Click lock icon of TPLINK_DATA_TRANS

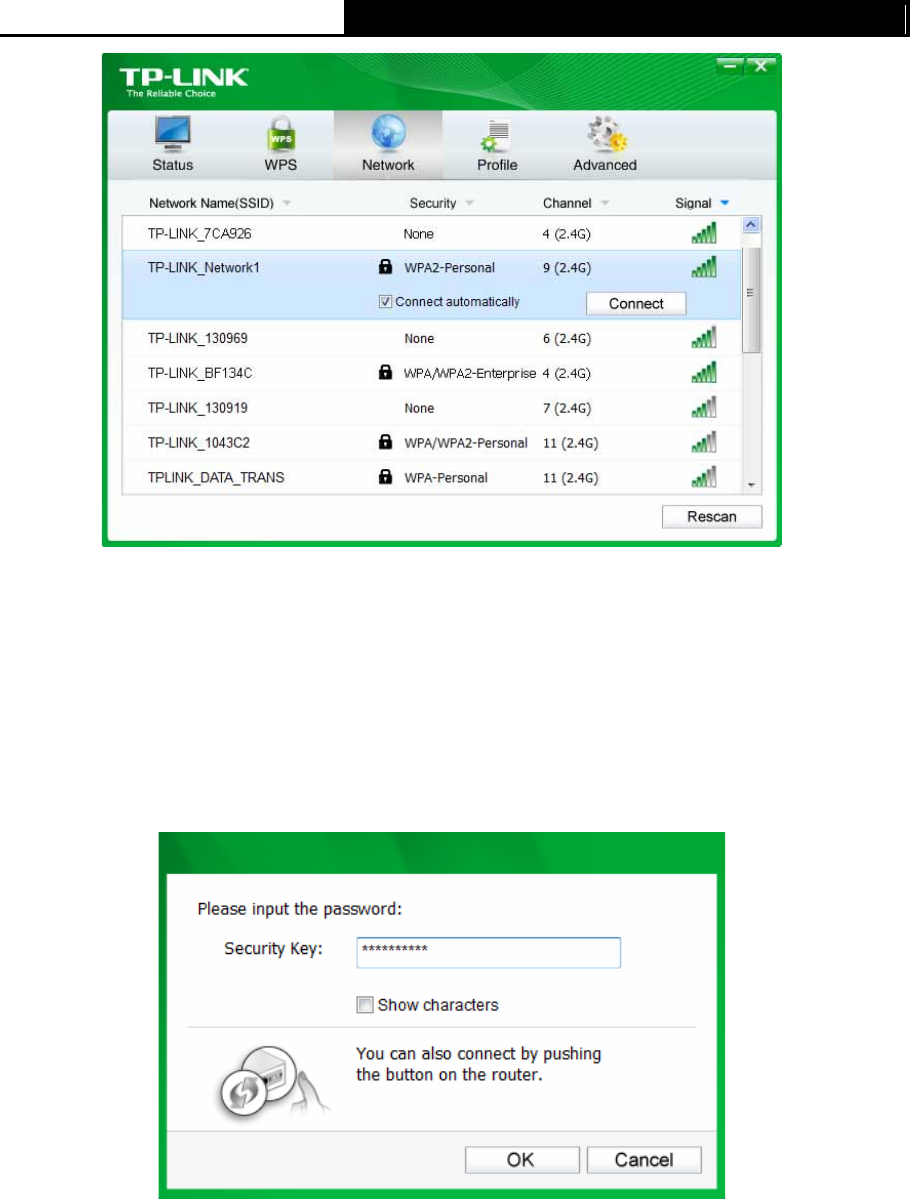click(385, 477)
